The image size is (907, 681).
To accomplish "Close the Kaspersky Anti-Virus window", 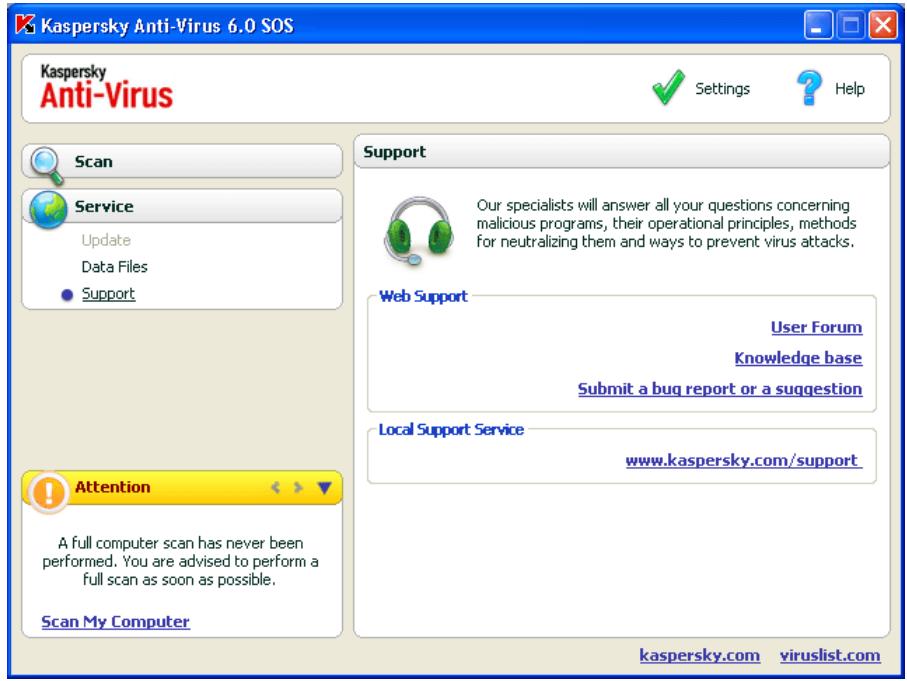I will coord(883,25).
